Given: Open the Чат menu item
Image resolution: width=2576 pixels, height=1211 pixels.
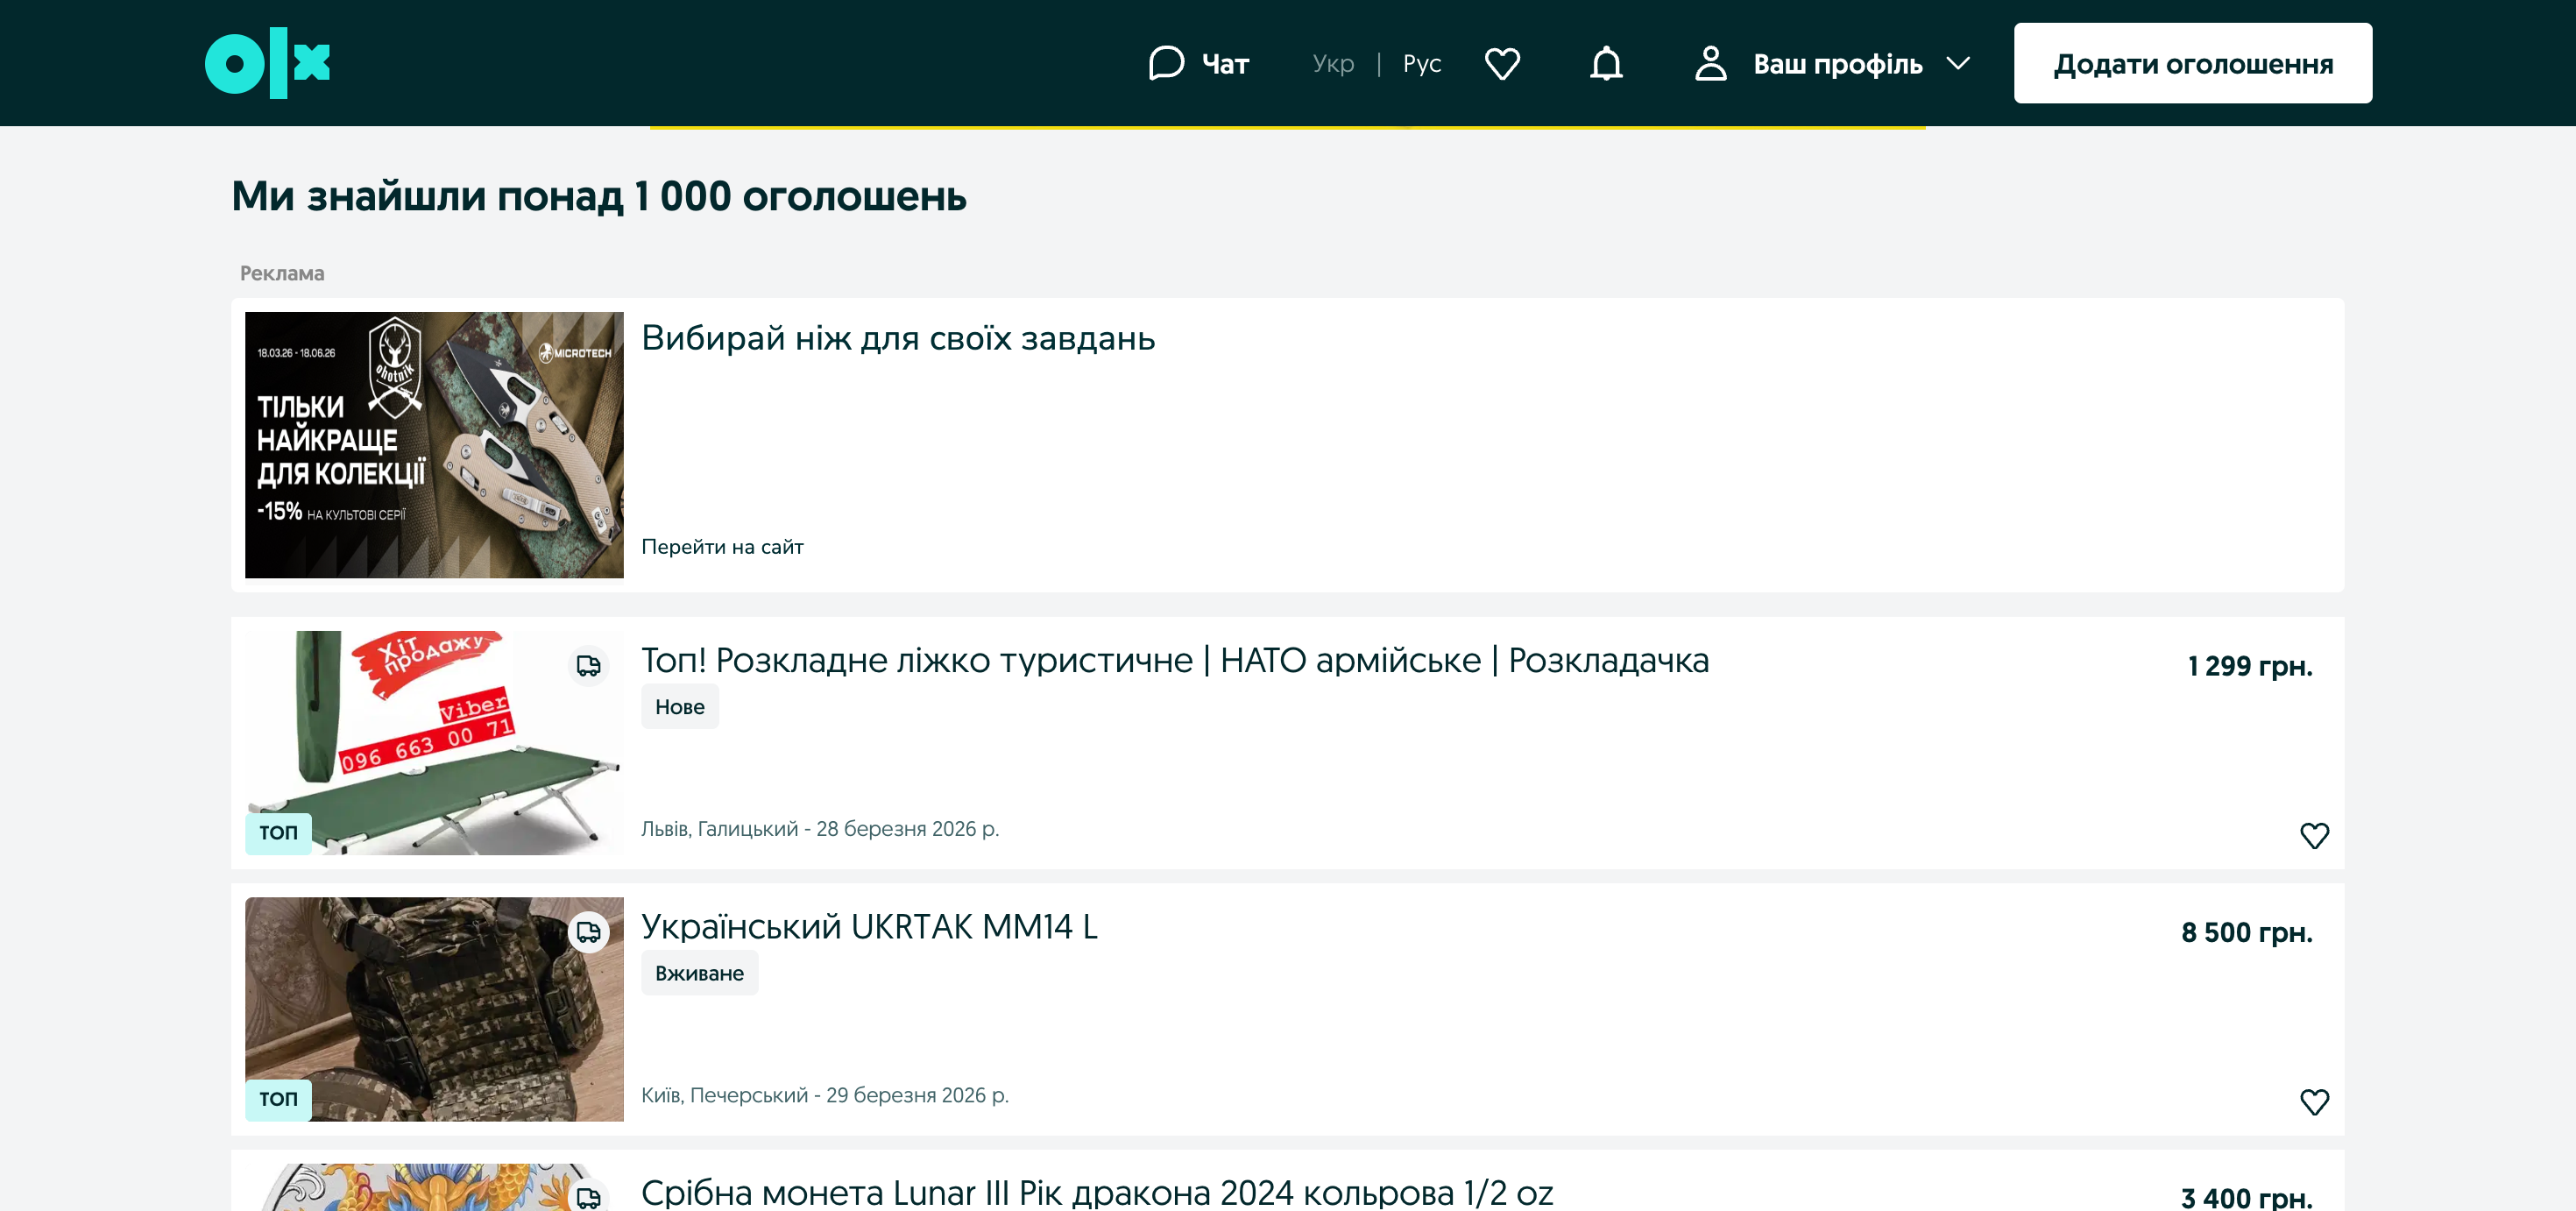Looking at the screenshot, I should coord(1225,64).
